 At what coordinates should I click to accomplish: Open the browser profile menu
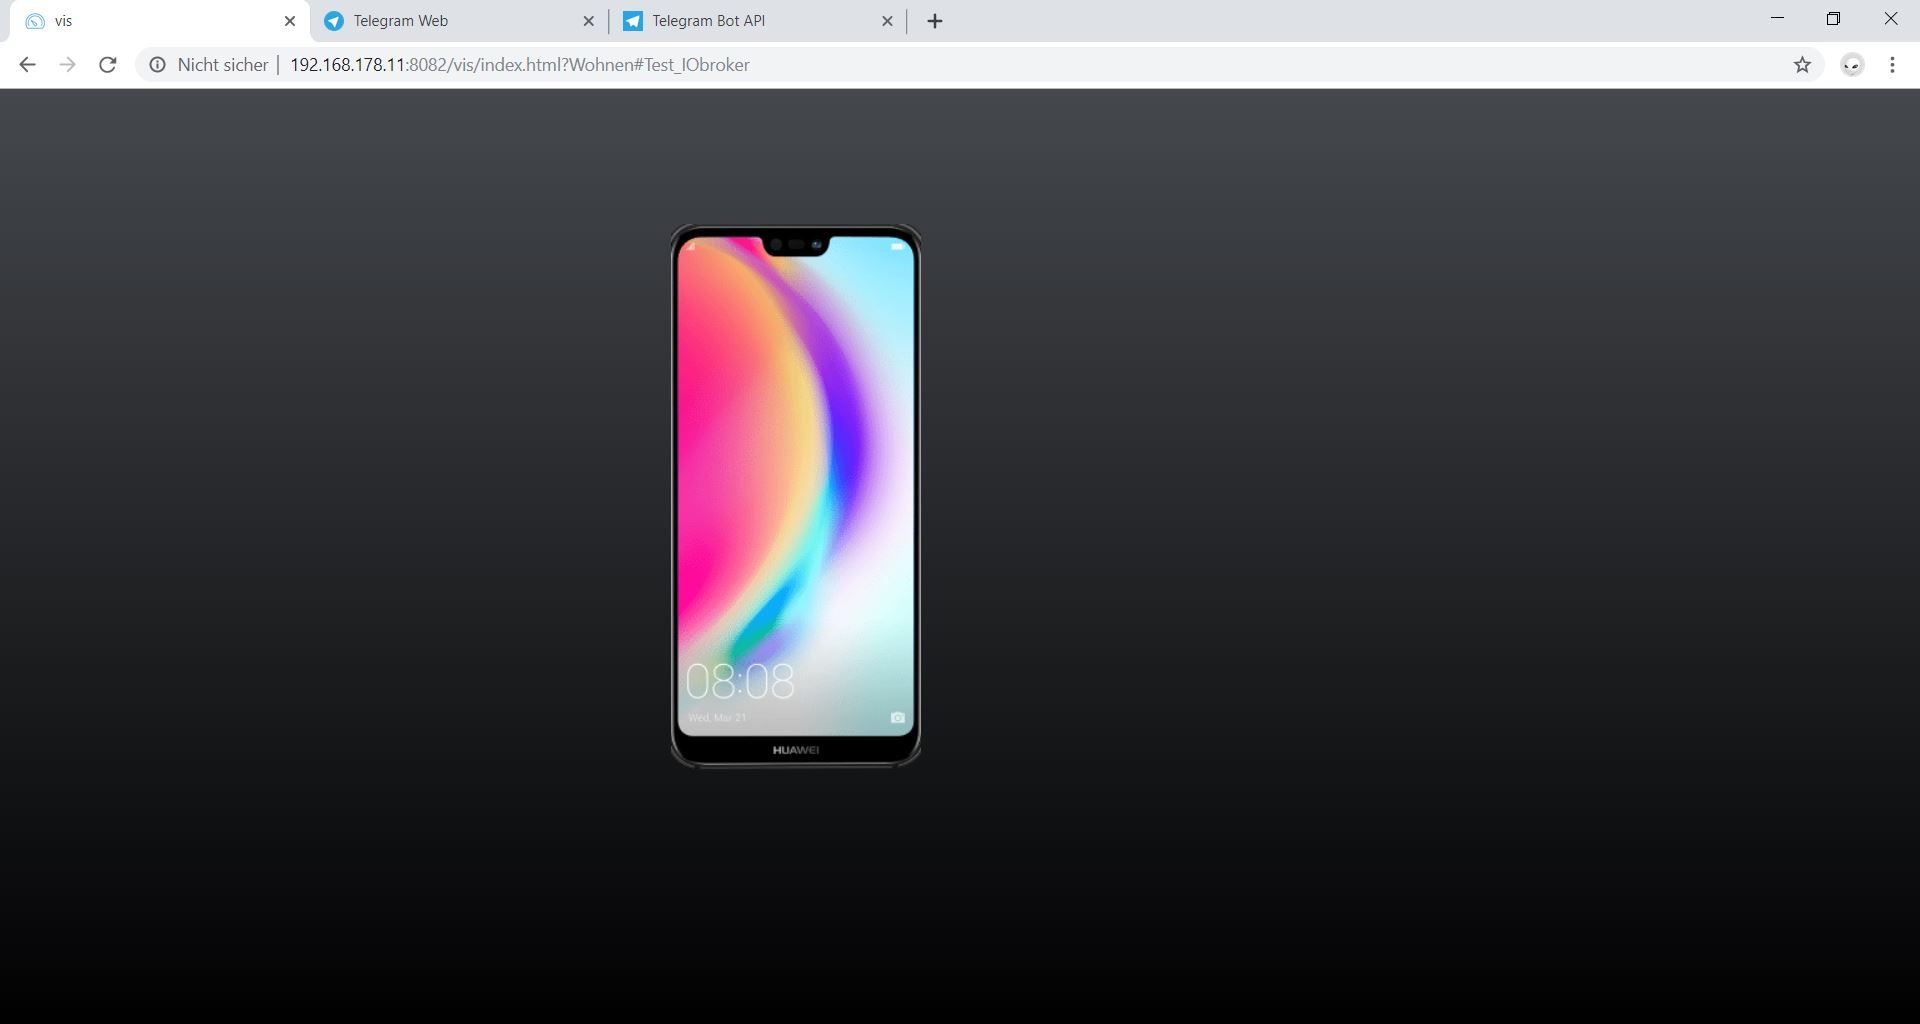coord(1852,65)
